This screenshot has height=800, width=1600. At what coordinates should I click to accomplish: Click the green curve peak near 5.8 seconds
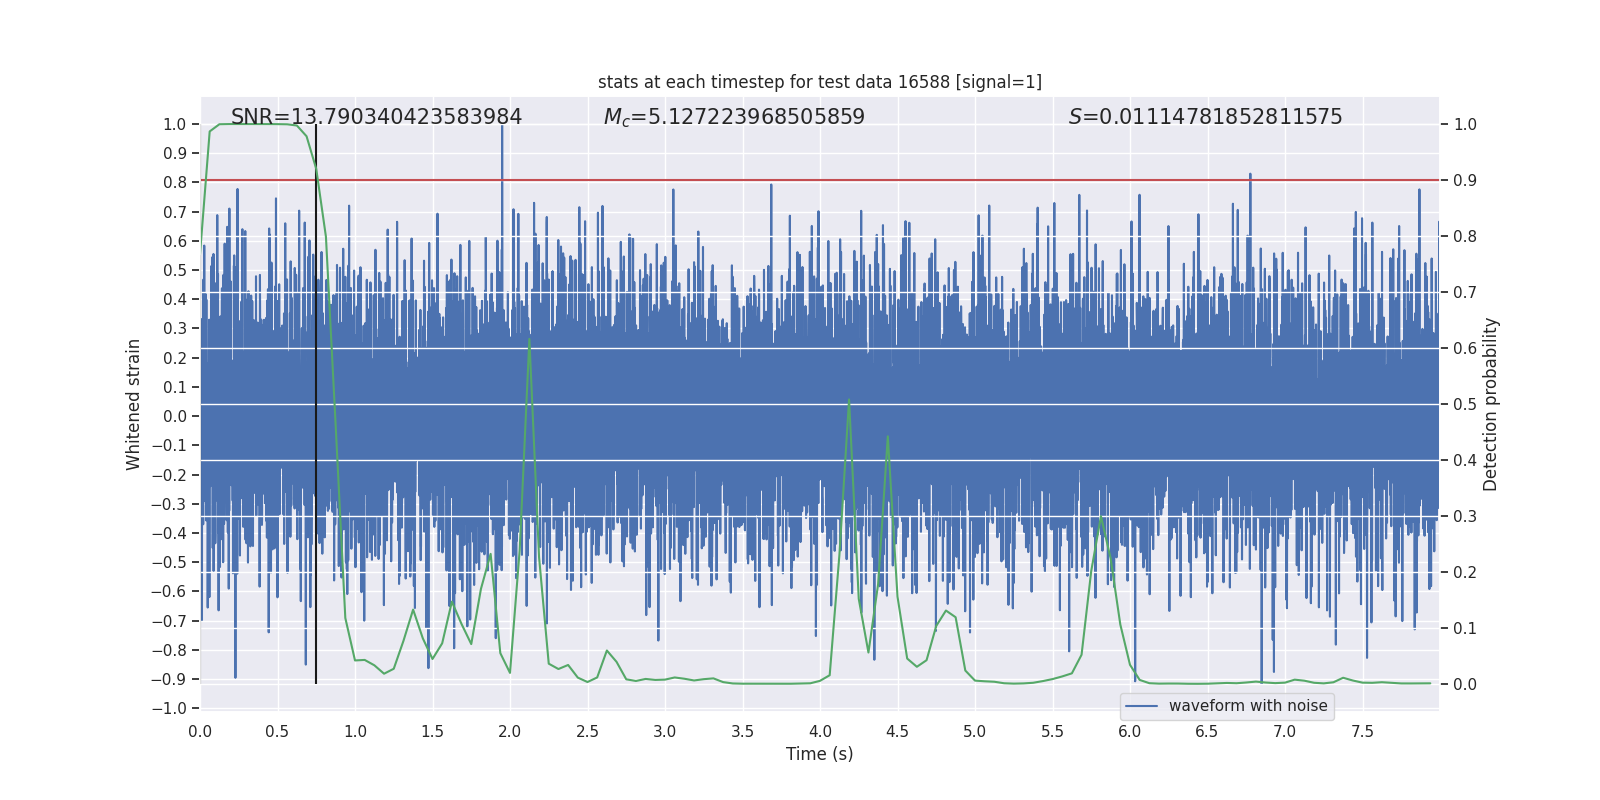click(1101, 518)
